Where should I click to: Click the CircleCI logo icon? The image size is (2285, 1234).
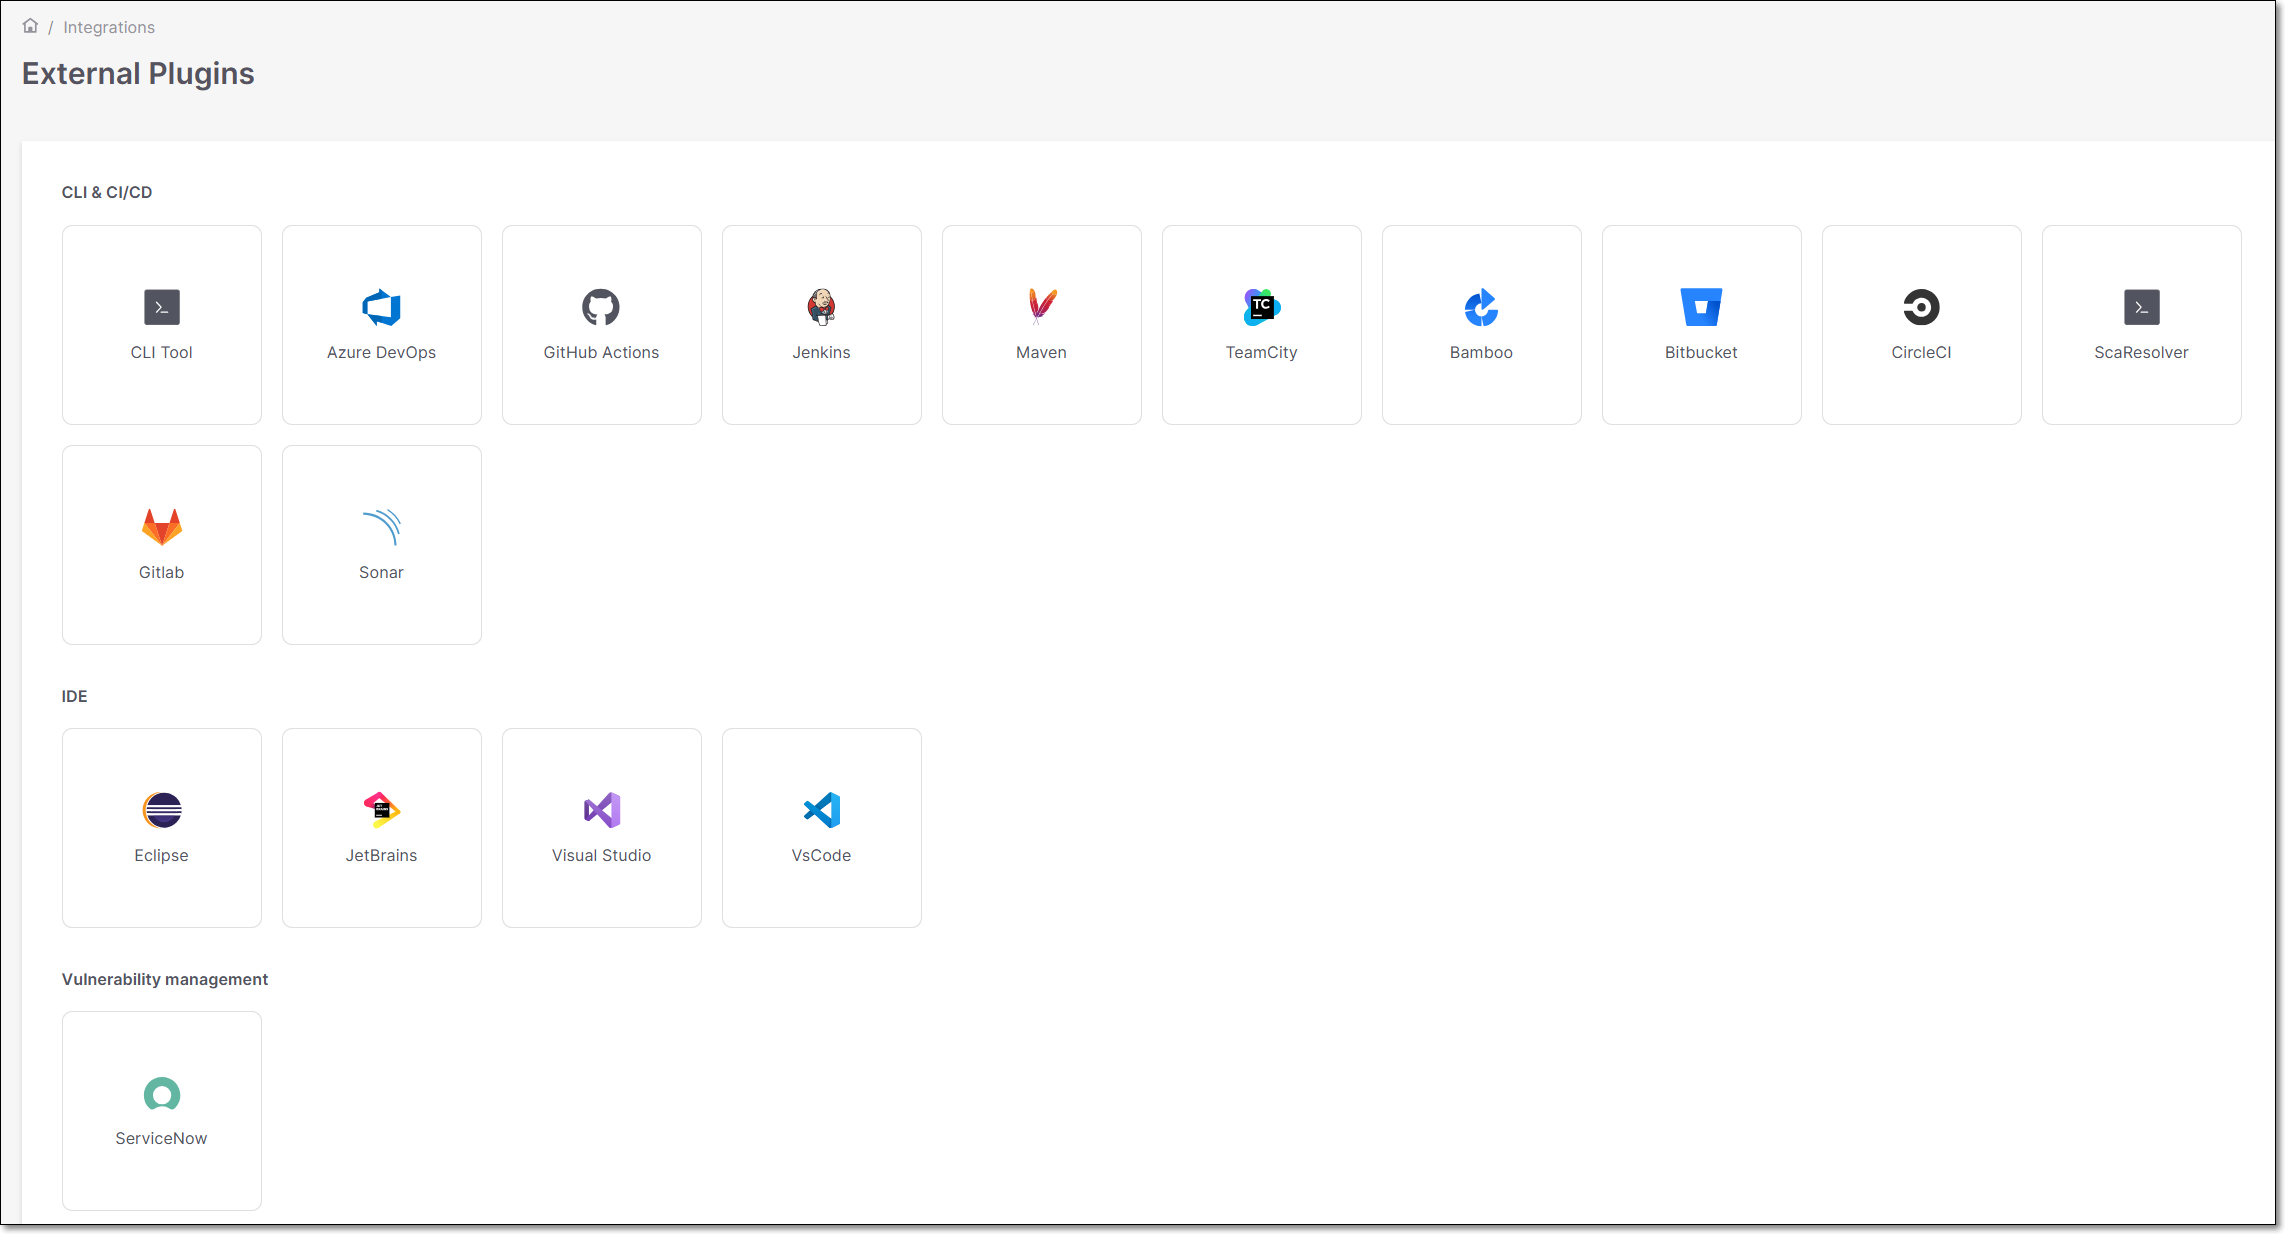(x=1921, y=307)
